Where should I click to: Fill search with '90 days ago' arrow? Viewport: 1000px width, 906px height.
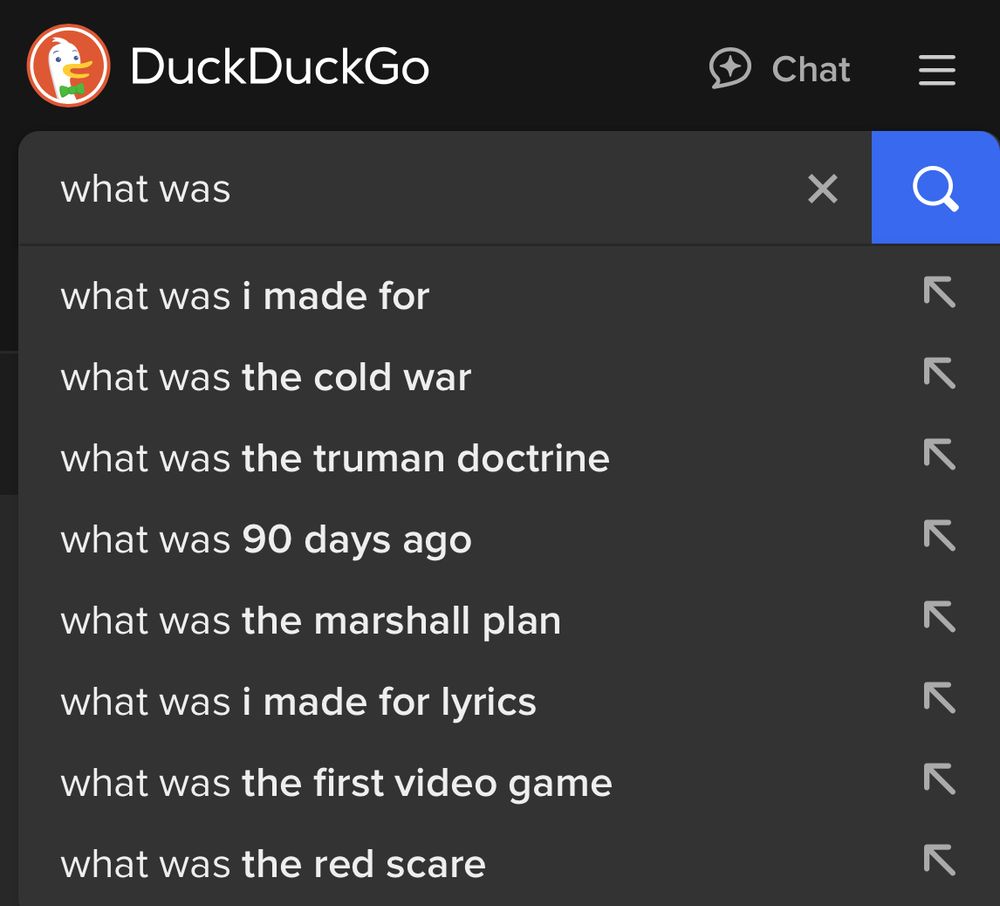pyautogui.click(x=939, y=535)
